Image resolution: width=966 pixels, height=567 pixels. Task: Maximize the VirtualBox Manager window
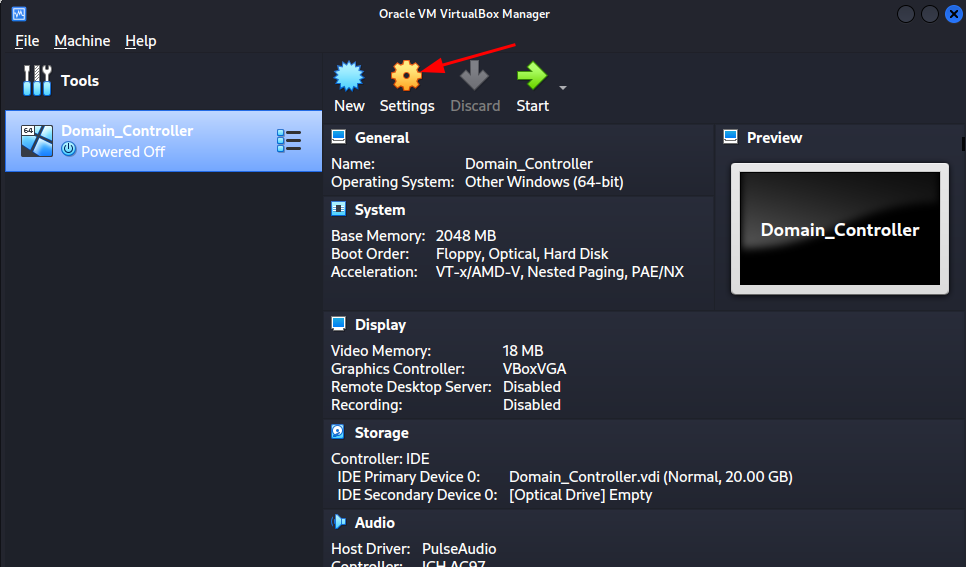[x=930, y=14]
